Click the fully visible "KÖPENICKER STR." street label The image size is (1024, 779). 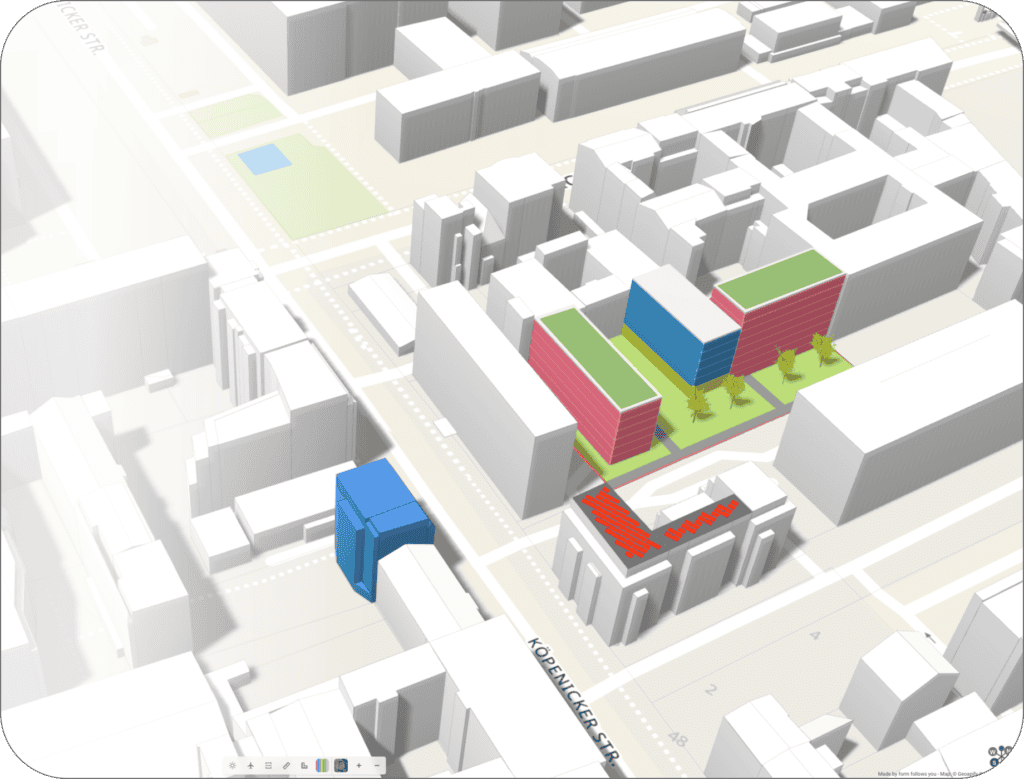tap(573, 701)
